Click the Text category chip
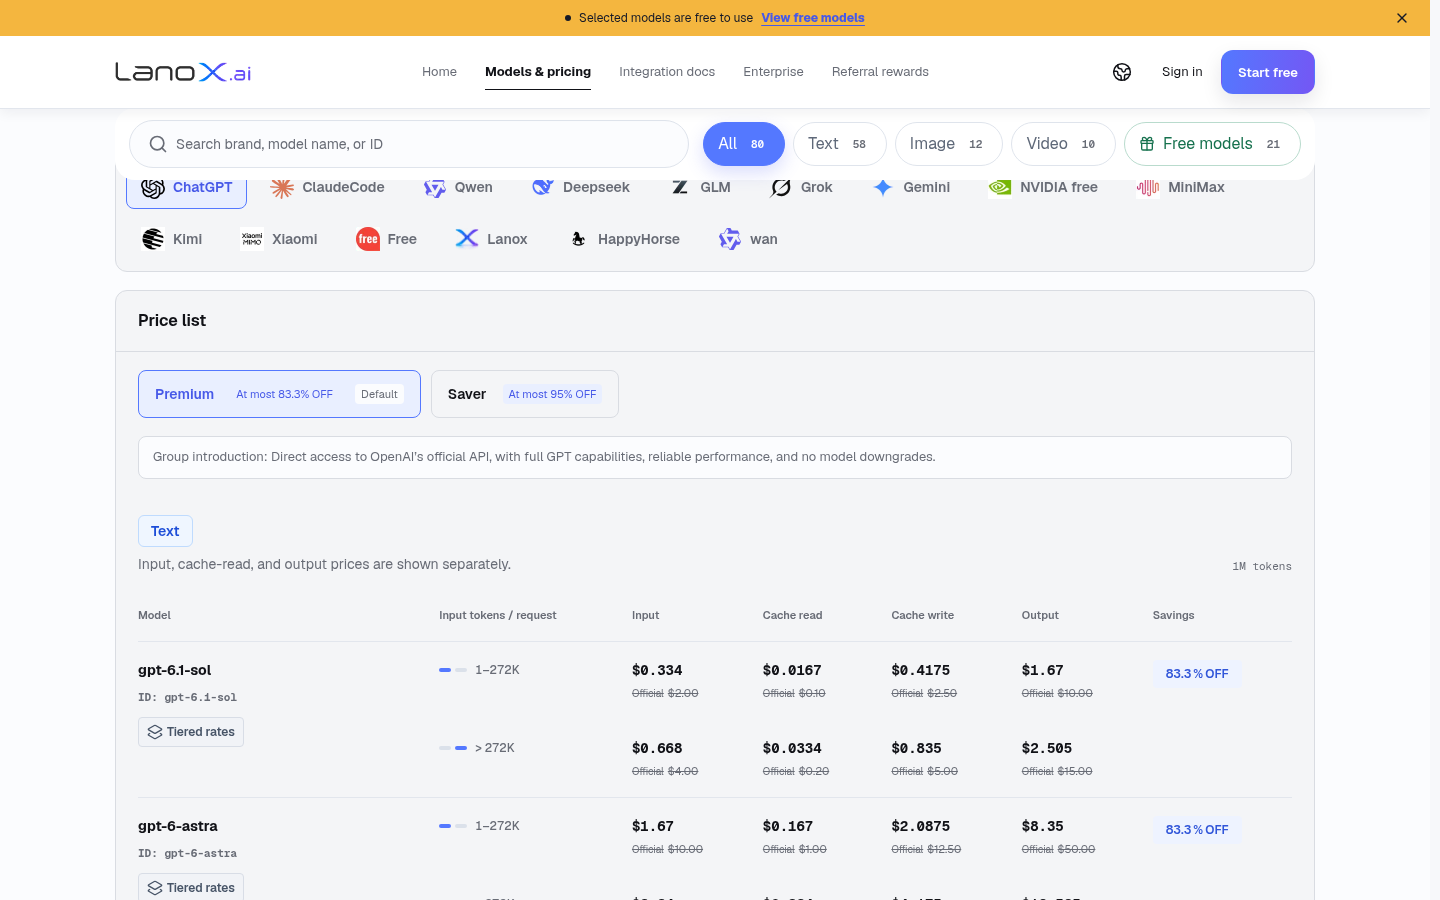This screenshot has width=1440, height=900. coord(165,531)
